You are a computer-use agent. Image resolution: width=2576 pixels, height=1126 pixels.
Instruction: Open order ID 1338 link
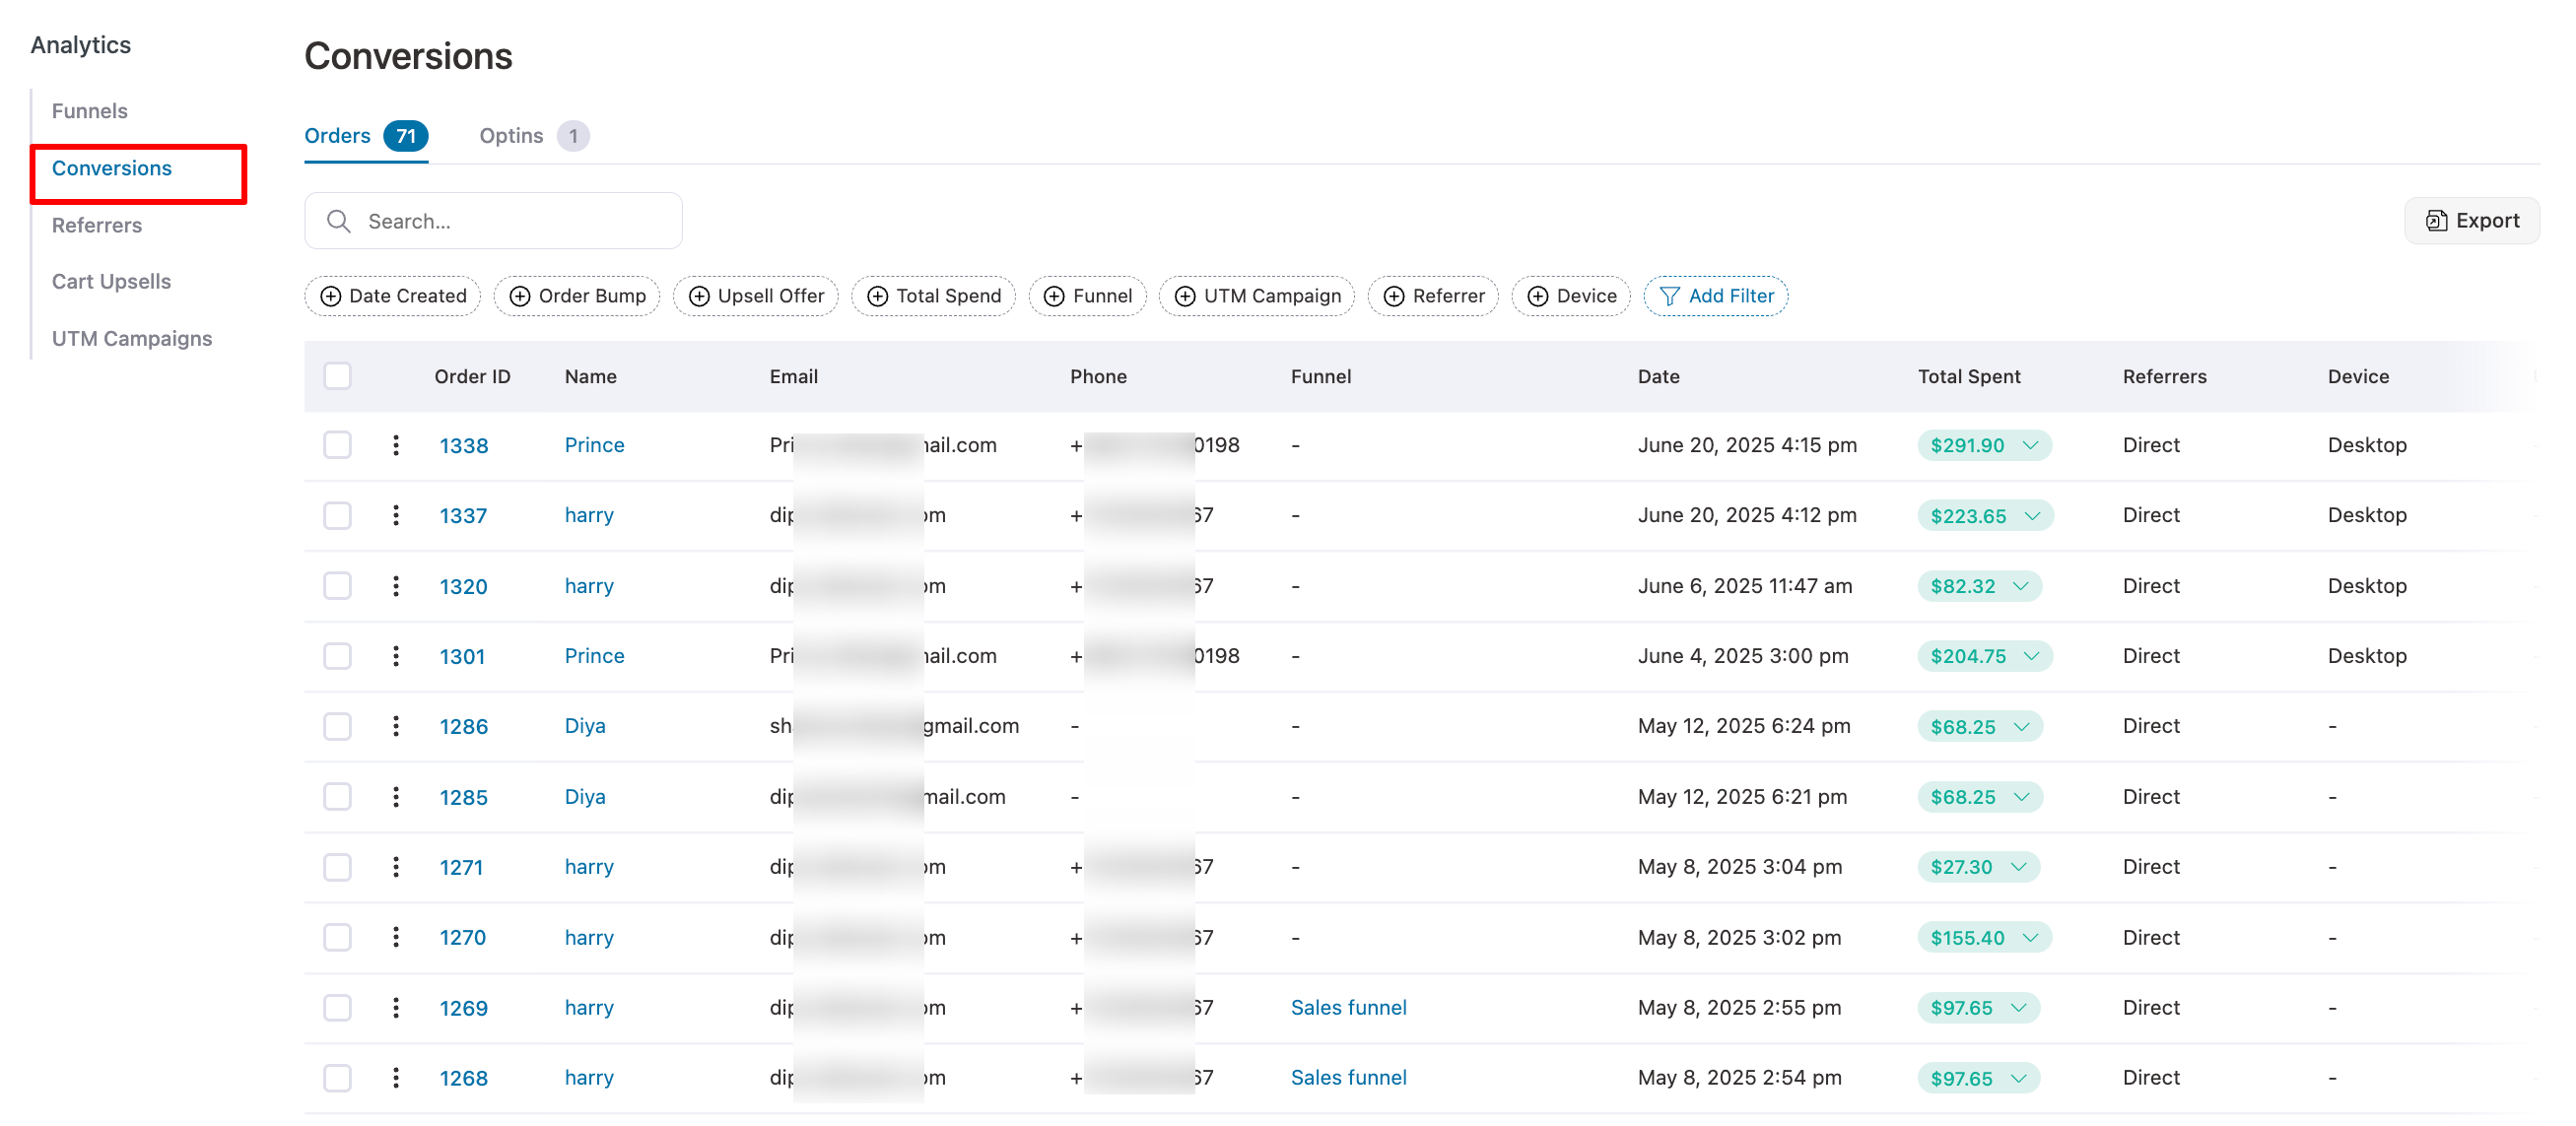[464, 446]
